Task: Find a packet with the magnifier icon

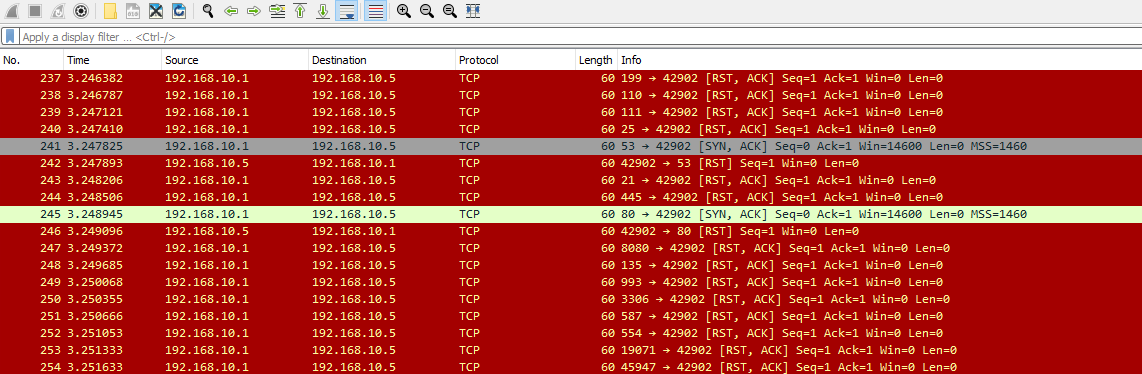Action: (208, 11)
